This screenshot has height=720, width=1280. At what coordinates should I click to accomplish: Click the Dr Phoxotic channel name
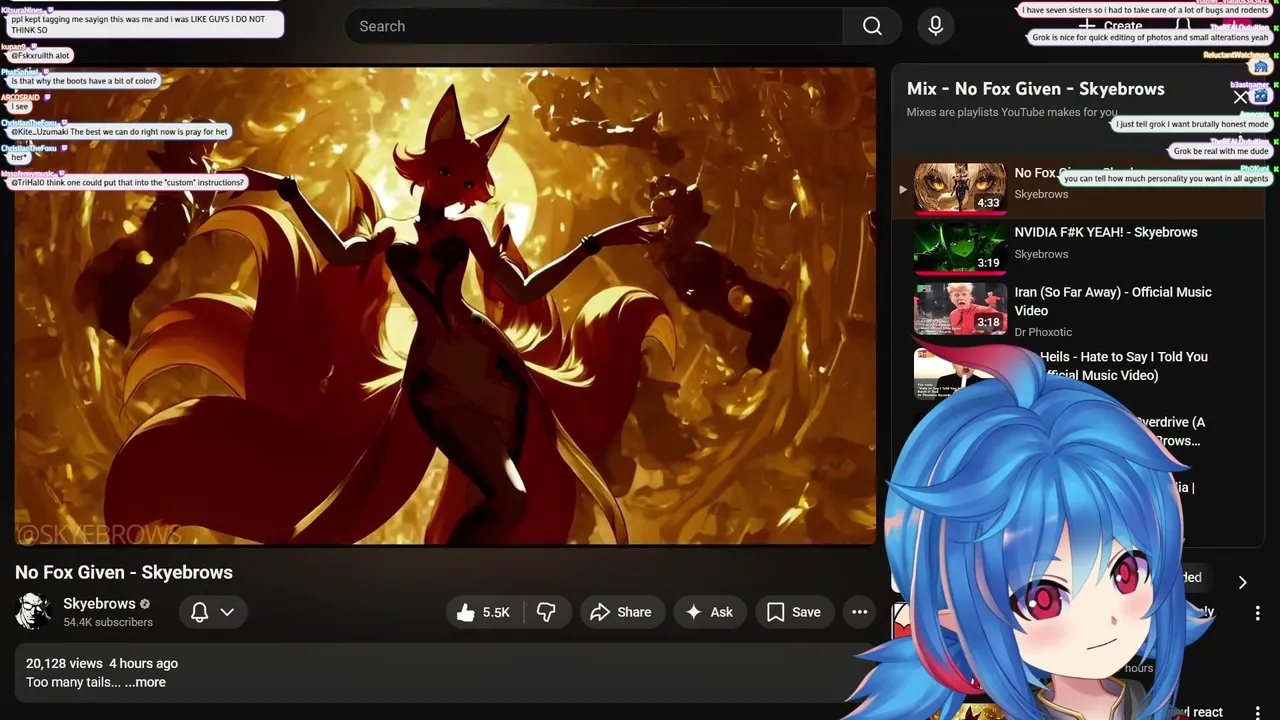tap(1043, 332)
